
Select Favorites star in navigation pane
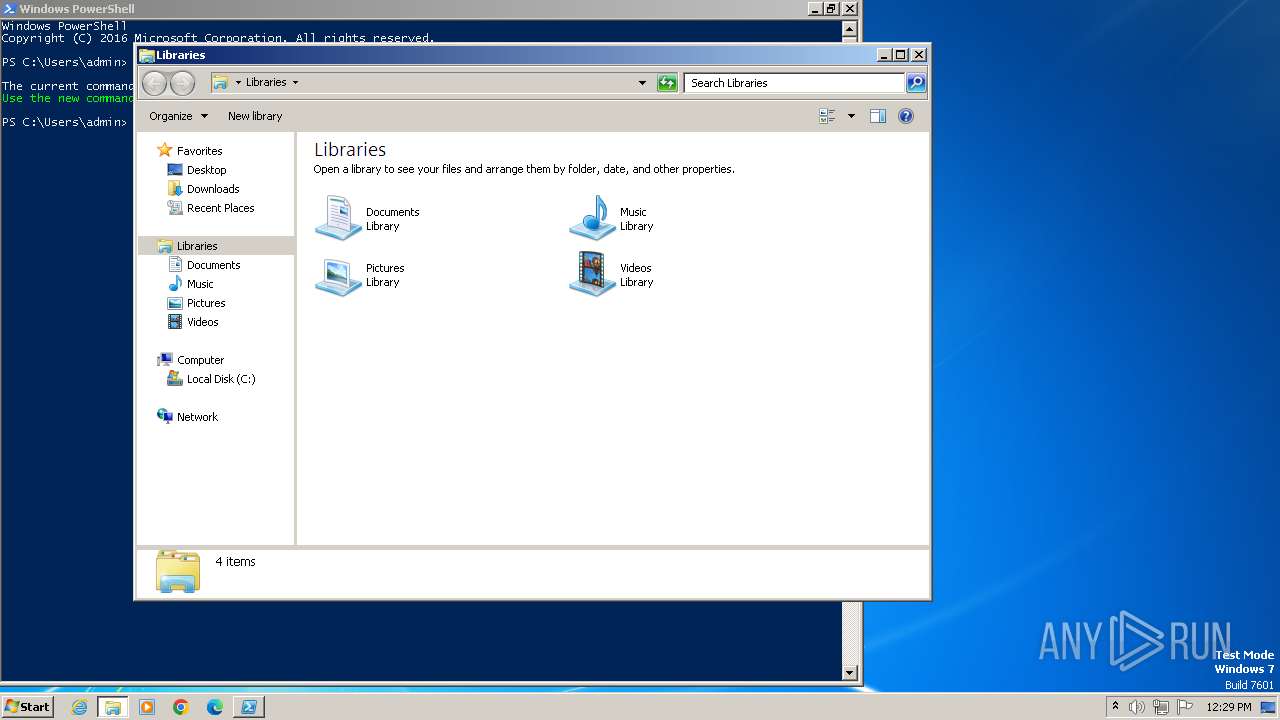click(x=165, y=151)
